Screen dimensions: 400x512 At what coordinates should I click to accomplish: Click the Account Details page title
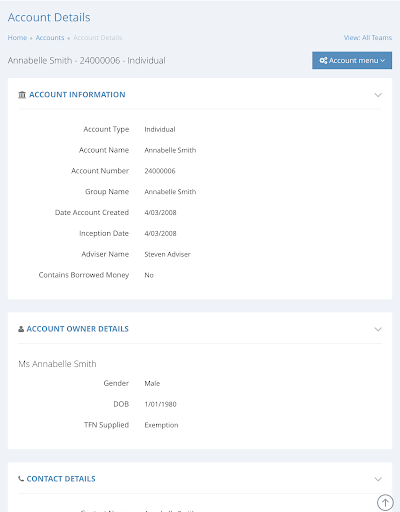tap(49, 17)
